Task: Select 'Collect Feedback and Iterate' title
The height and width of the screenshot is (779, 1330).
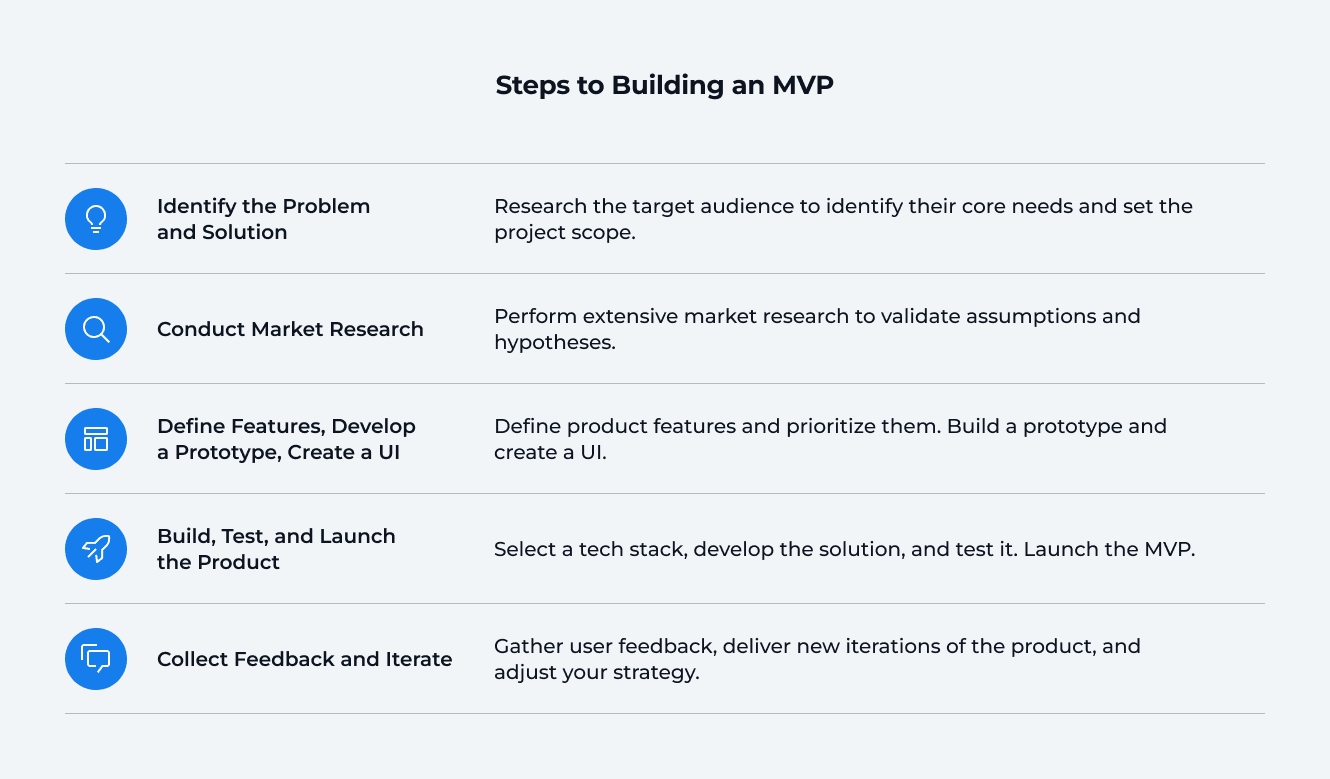Action: click(304, 659)
